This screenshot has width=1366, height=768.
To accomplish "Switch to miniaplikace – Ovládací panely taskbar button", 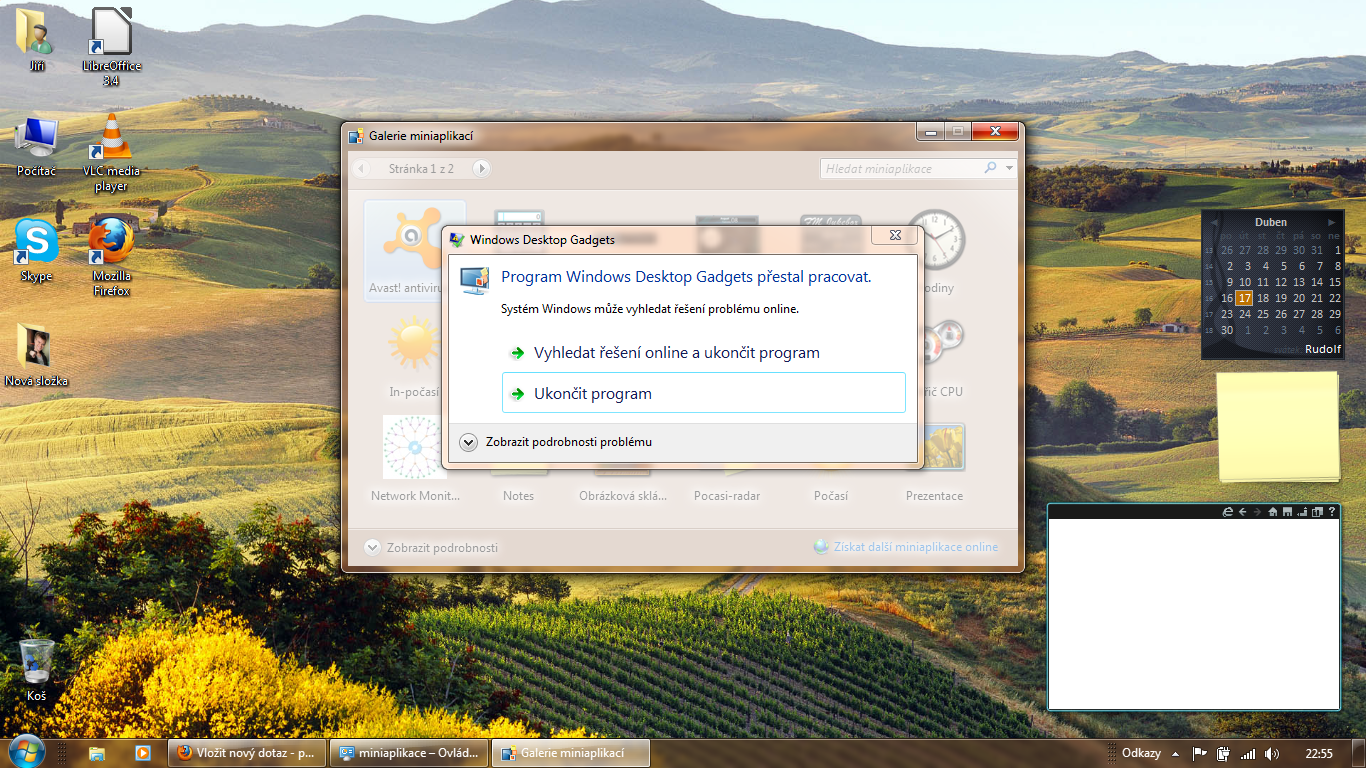I will [x=410, y=752].
